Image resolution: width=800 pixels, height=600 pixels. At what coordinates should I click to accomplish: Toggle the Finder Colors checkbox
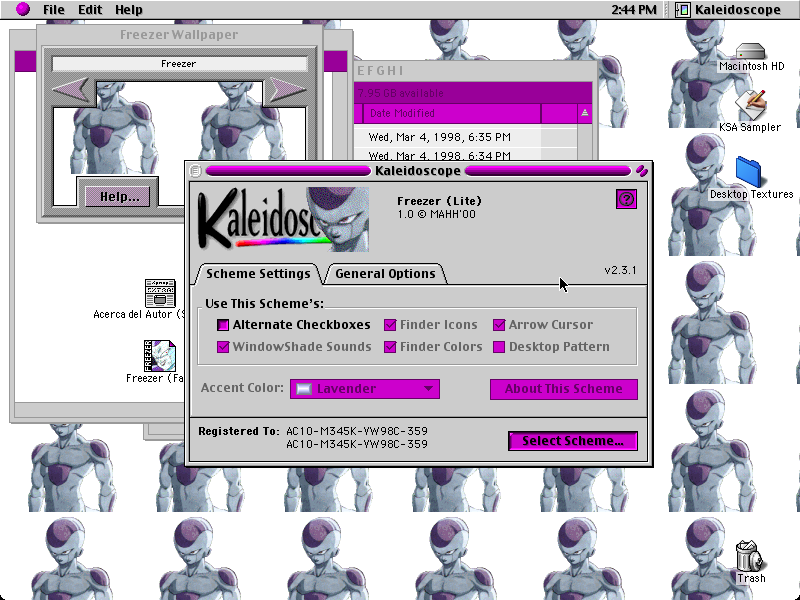click(x=390, y=347)
